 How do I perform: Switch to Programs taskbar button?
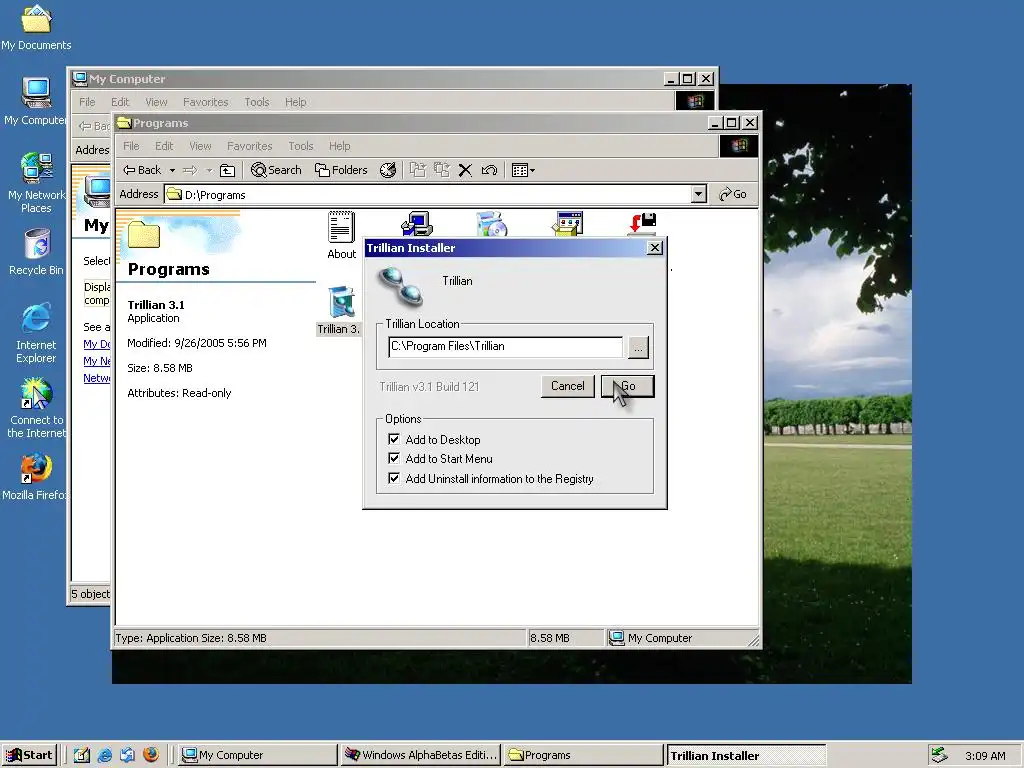point(584,755)
